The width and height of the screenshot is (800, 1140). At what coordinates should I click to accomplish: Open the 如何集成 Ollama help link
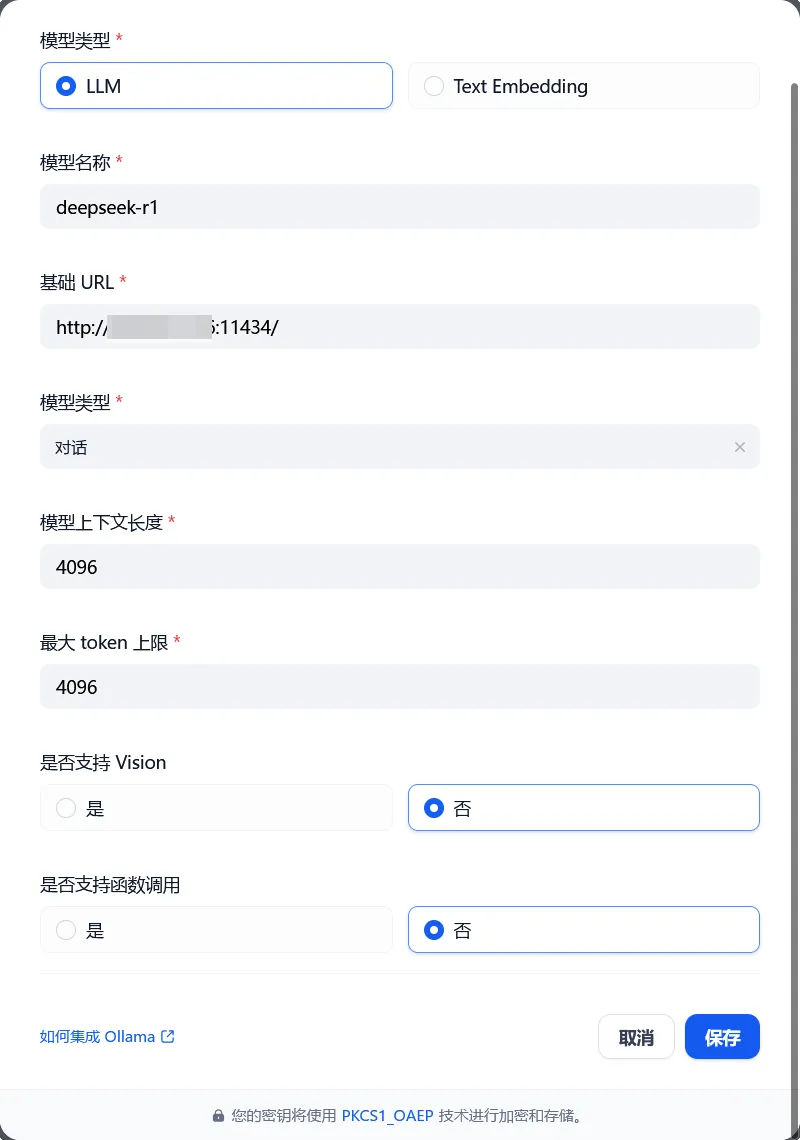[100, 1036]
